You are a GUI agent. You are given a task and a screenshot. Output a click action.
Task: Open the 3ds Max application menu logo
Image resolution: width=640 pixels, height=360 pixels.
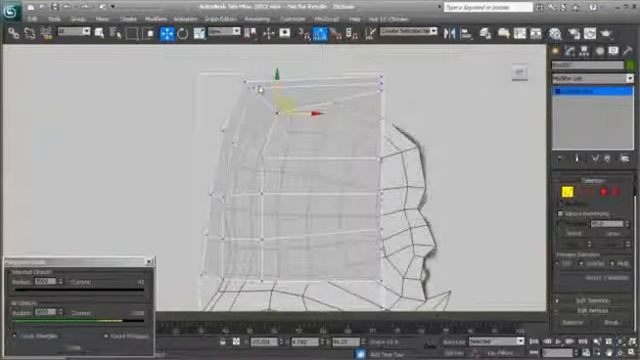tap(10, 11)
